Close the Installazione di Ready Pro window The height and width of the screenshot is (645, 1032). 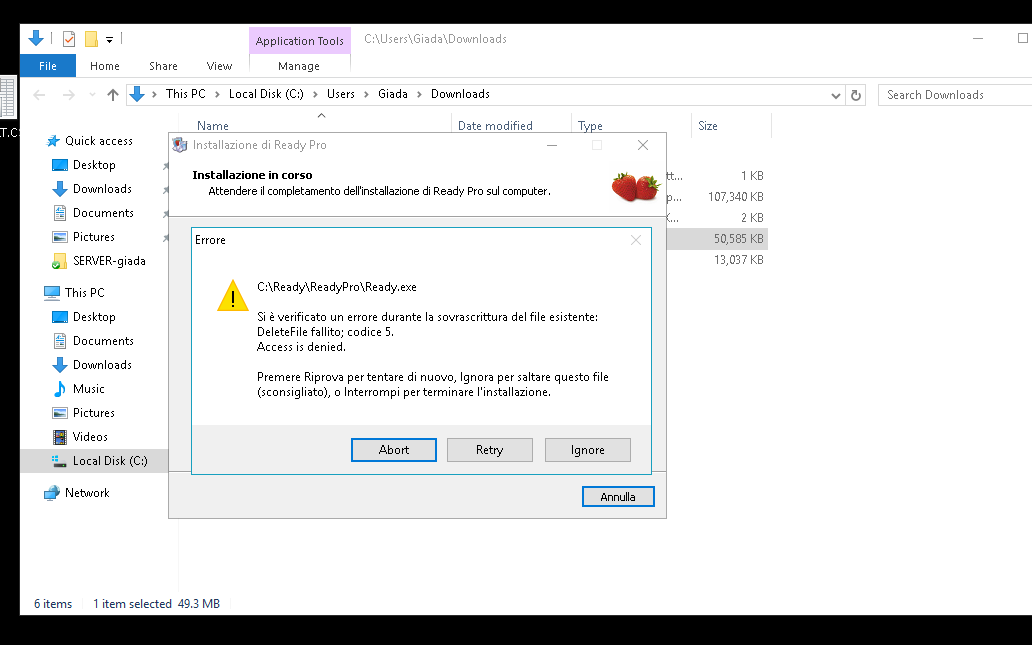pyautogui.click(x=643, y=145)
